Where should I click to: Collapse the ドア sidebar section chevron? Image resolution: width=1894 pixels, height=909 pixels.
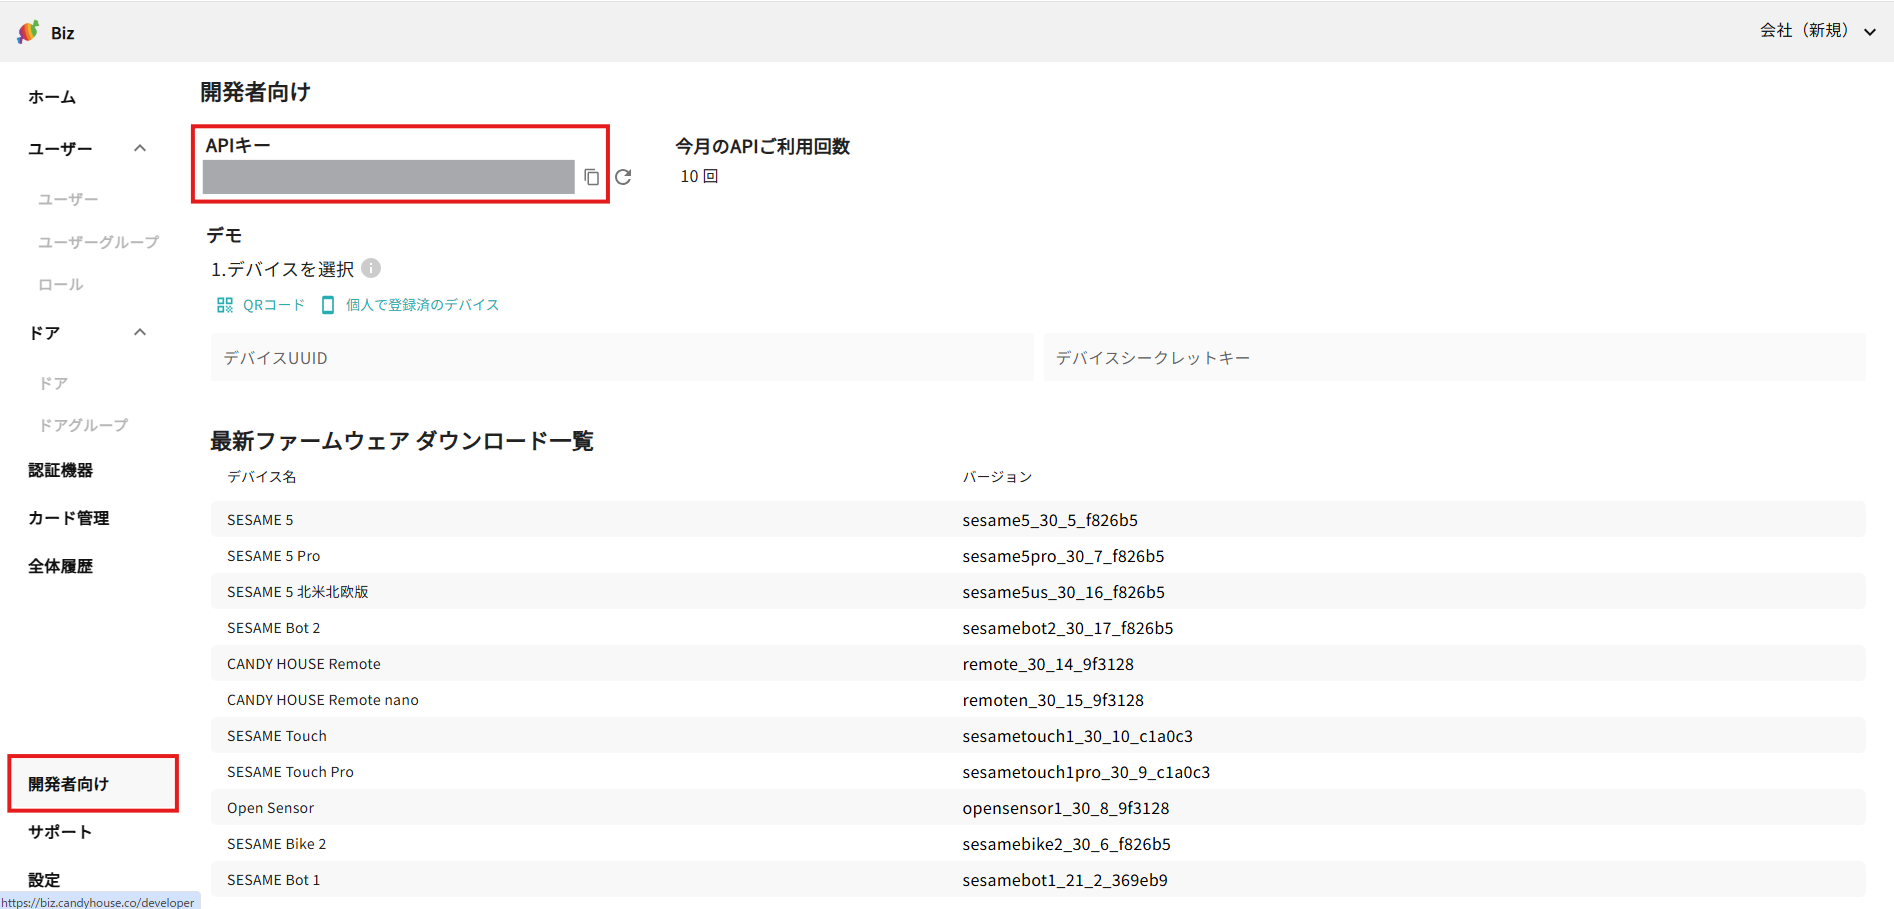(140, 332)
